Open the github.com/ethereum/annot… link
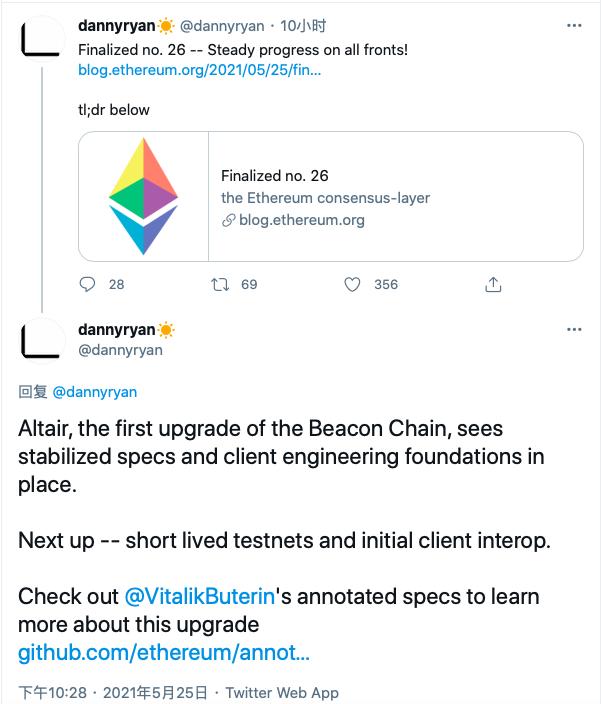Screen dimensions: 601x704 [164, 653]
